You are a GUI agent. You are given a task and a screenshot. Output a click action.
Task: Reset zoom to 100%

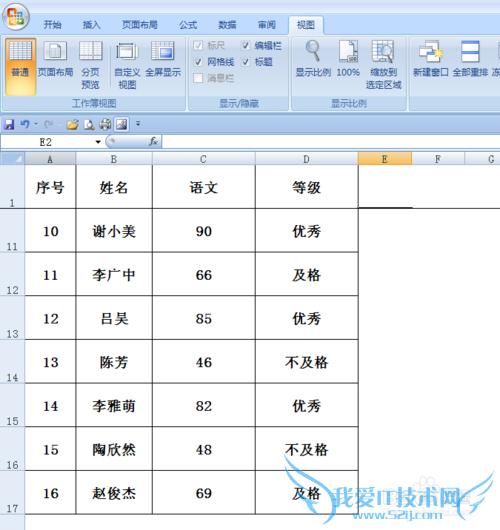pyautogui.click(x=348, y=59)
